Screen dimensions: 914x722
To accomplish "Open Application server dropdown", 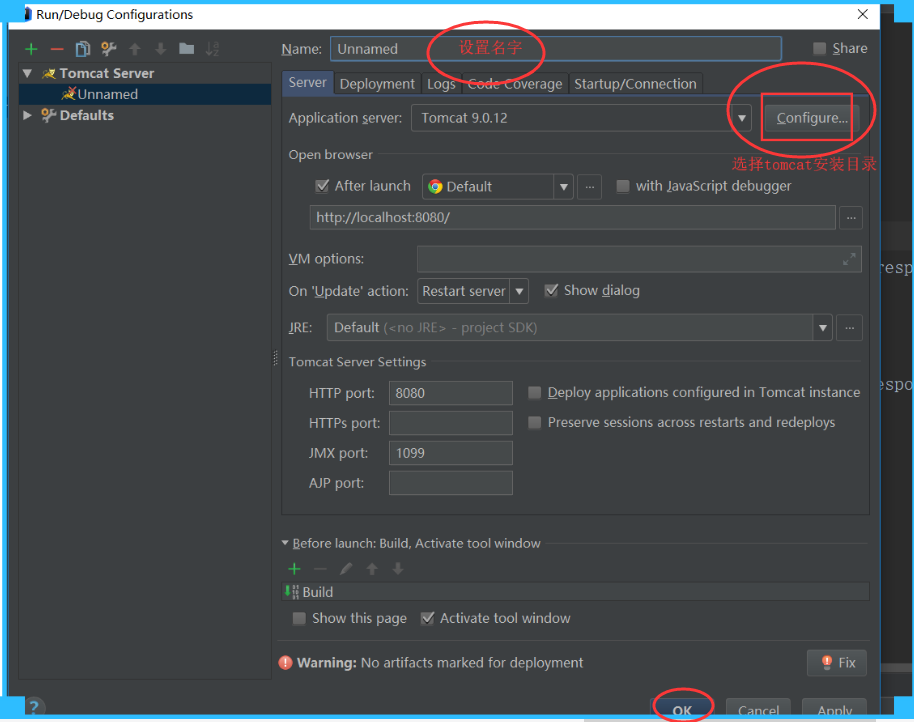I will [x=741, y=118].
